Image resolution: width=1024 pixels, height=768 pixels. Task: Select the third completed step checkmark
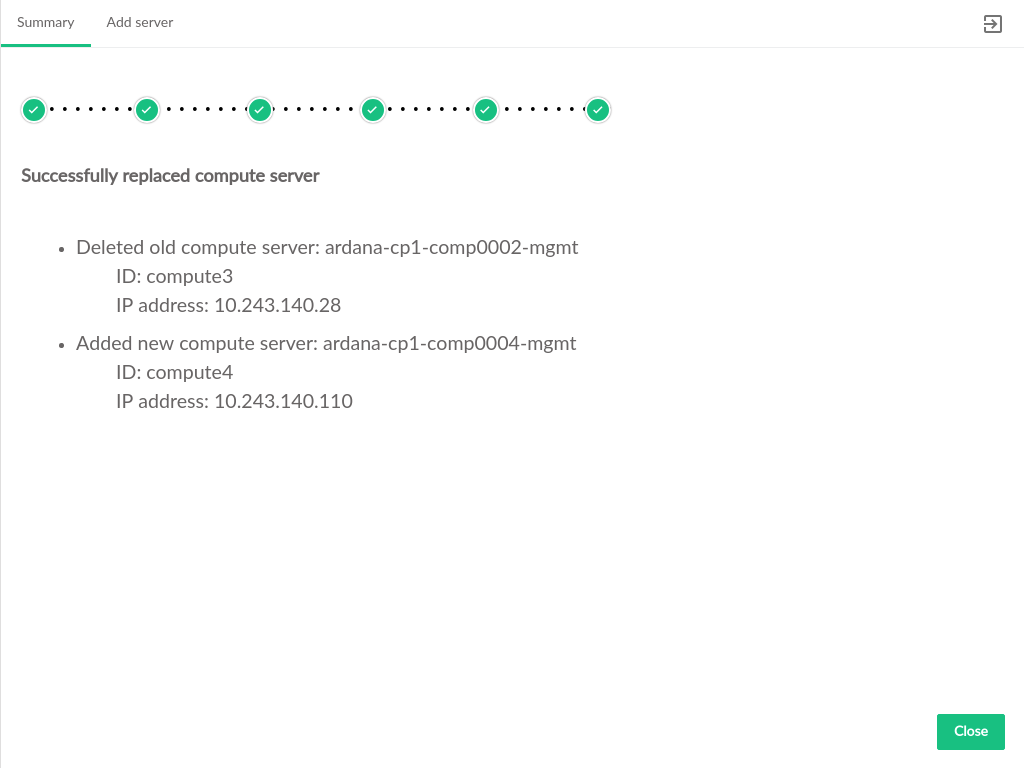coord(260,110)
